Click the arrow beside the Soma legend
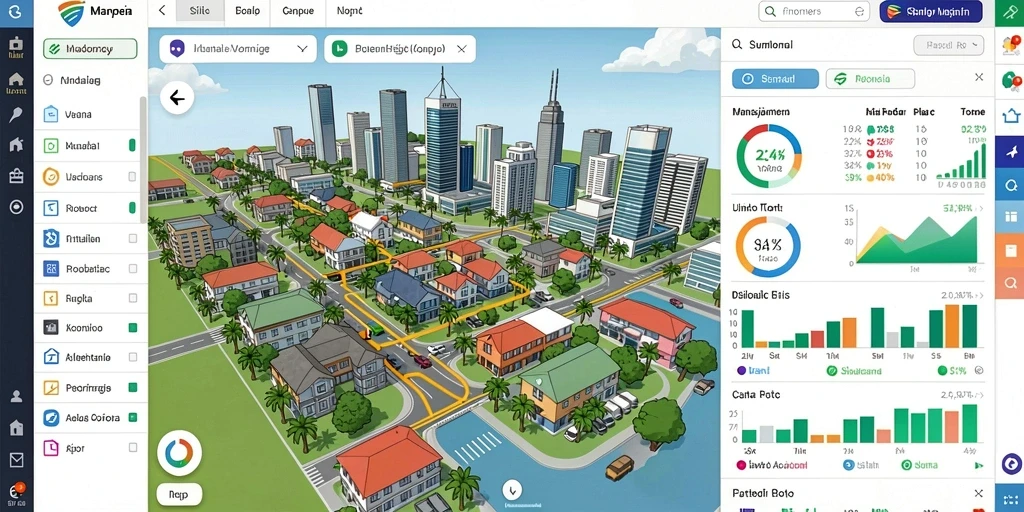This screenshot has width=1024, height=512. [x=978, y=465]
